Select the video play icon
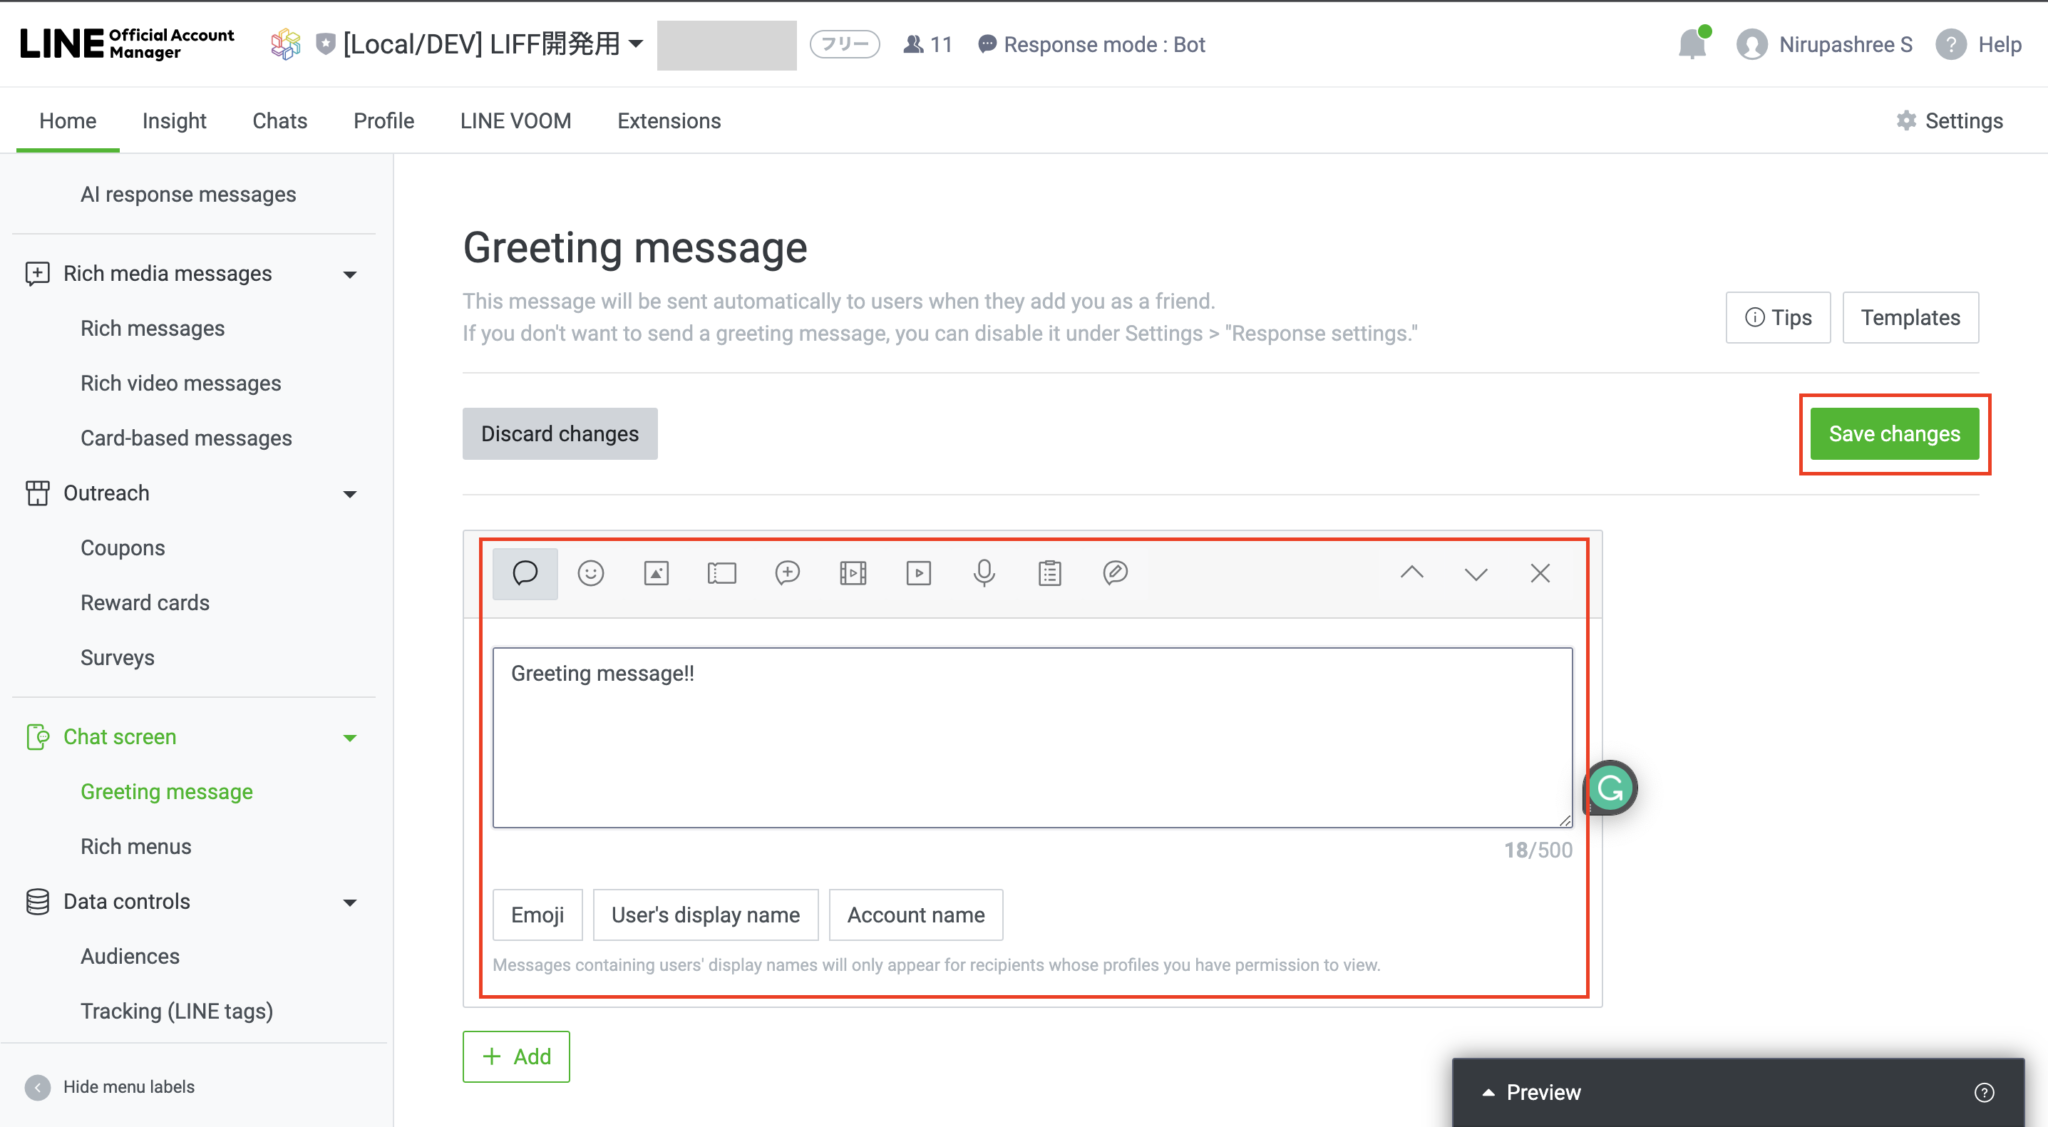The image size is (2048, 1127). pos(919,573)
